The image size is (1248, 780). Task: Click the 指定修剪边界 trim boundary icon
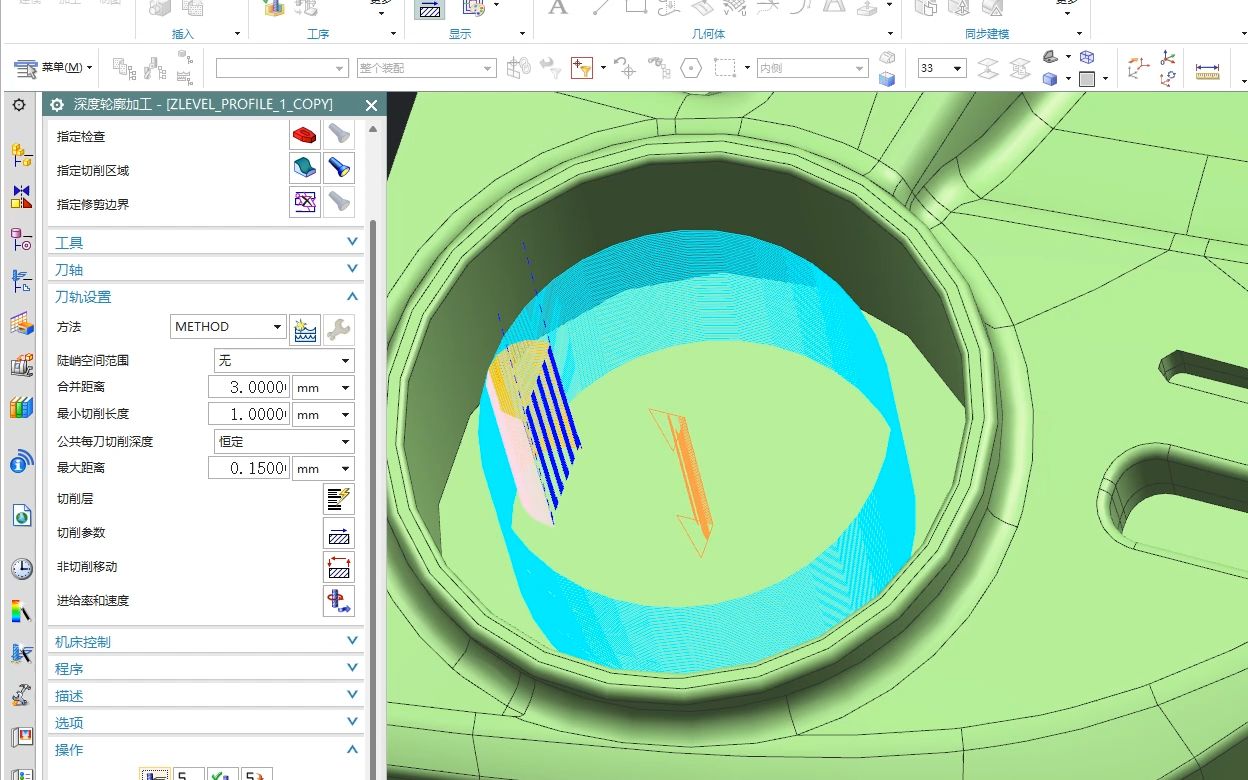point(305,201)
